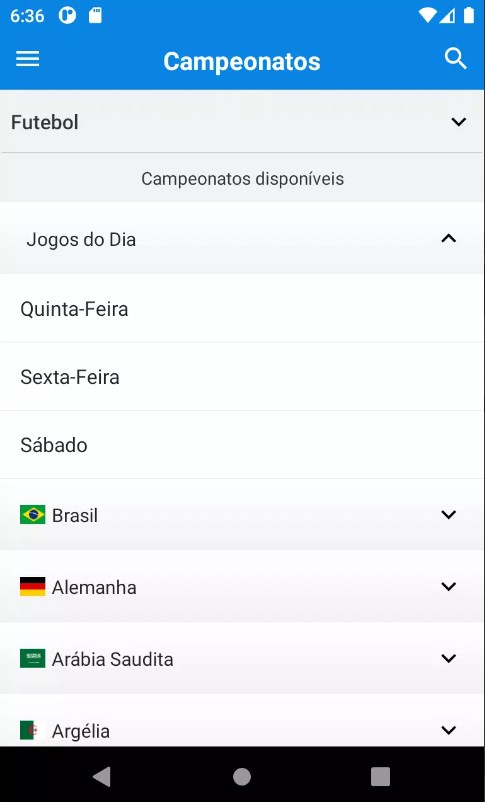Expand the Argélia chevron
The height and width of the screenshot is (802, 485).
(x=449, y=730)
